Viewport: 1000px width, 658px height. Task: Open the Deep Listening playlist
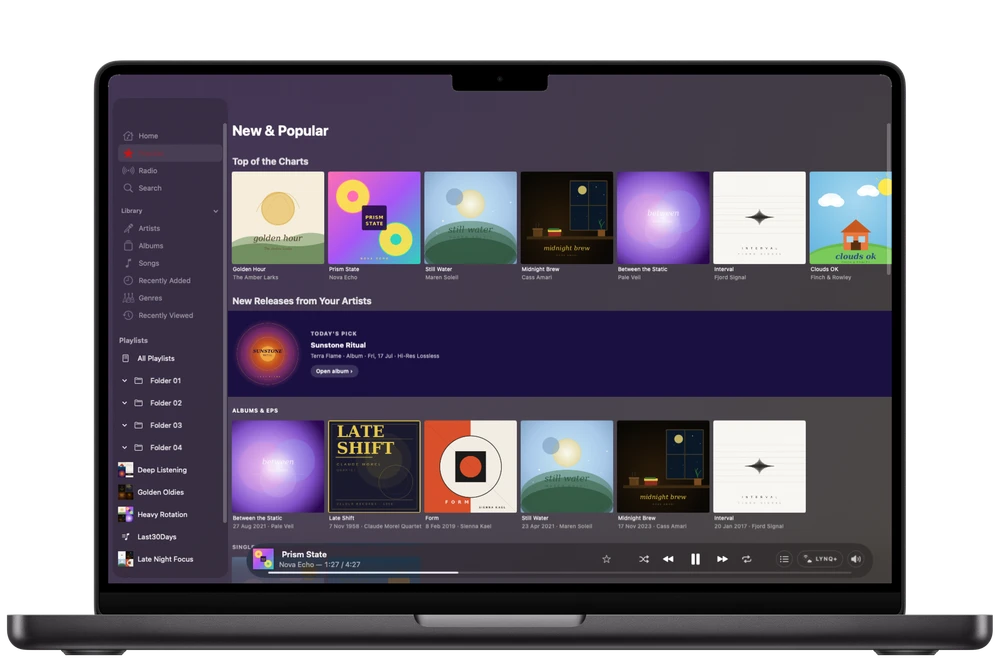click(x=170, y=470)
